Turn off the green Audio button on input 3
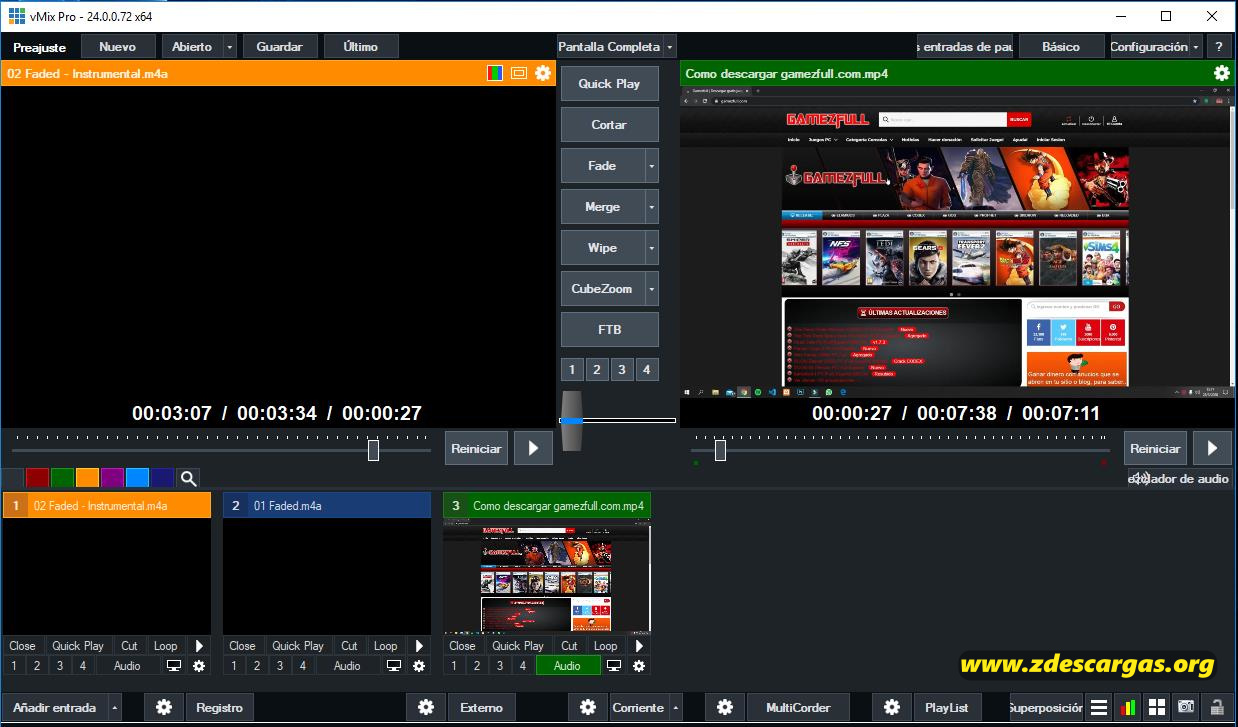Viewport: 1238px width, 727px height. point(567,665)
